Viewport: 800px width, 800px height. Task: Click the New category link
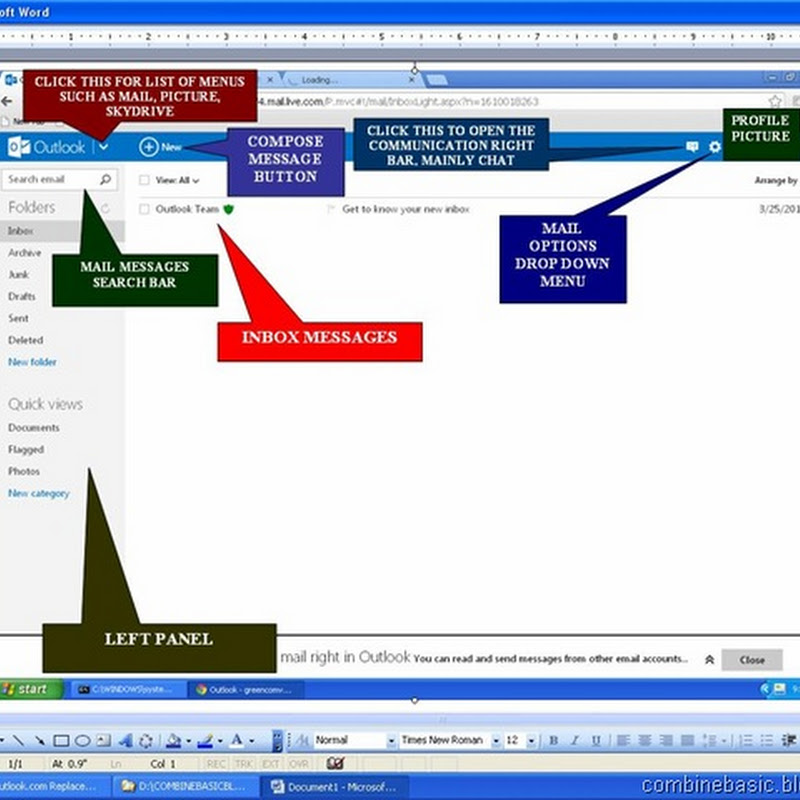pos(39,493)
